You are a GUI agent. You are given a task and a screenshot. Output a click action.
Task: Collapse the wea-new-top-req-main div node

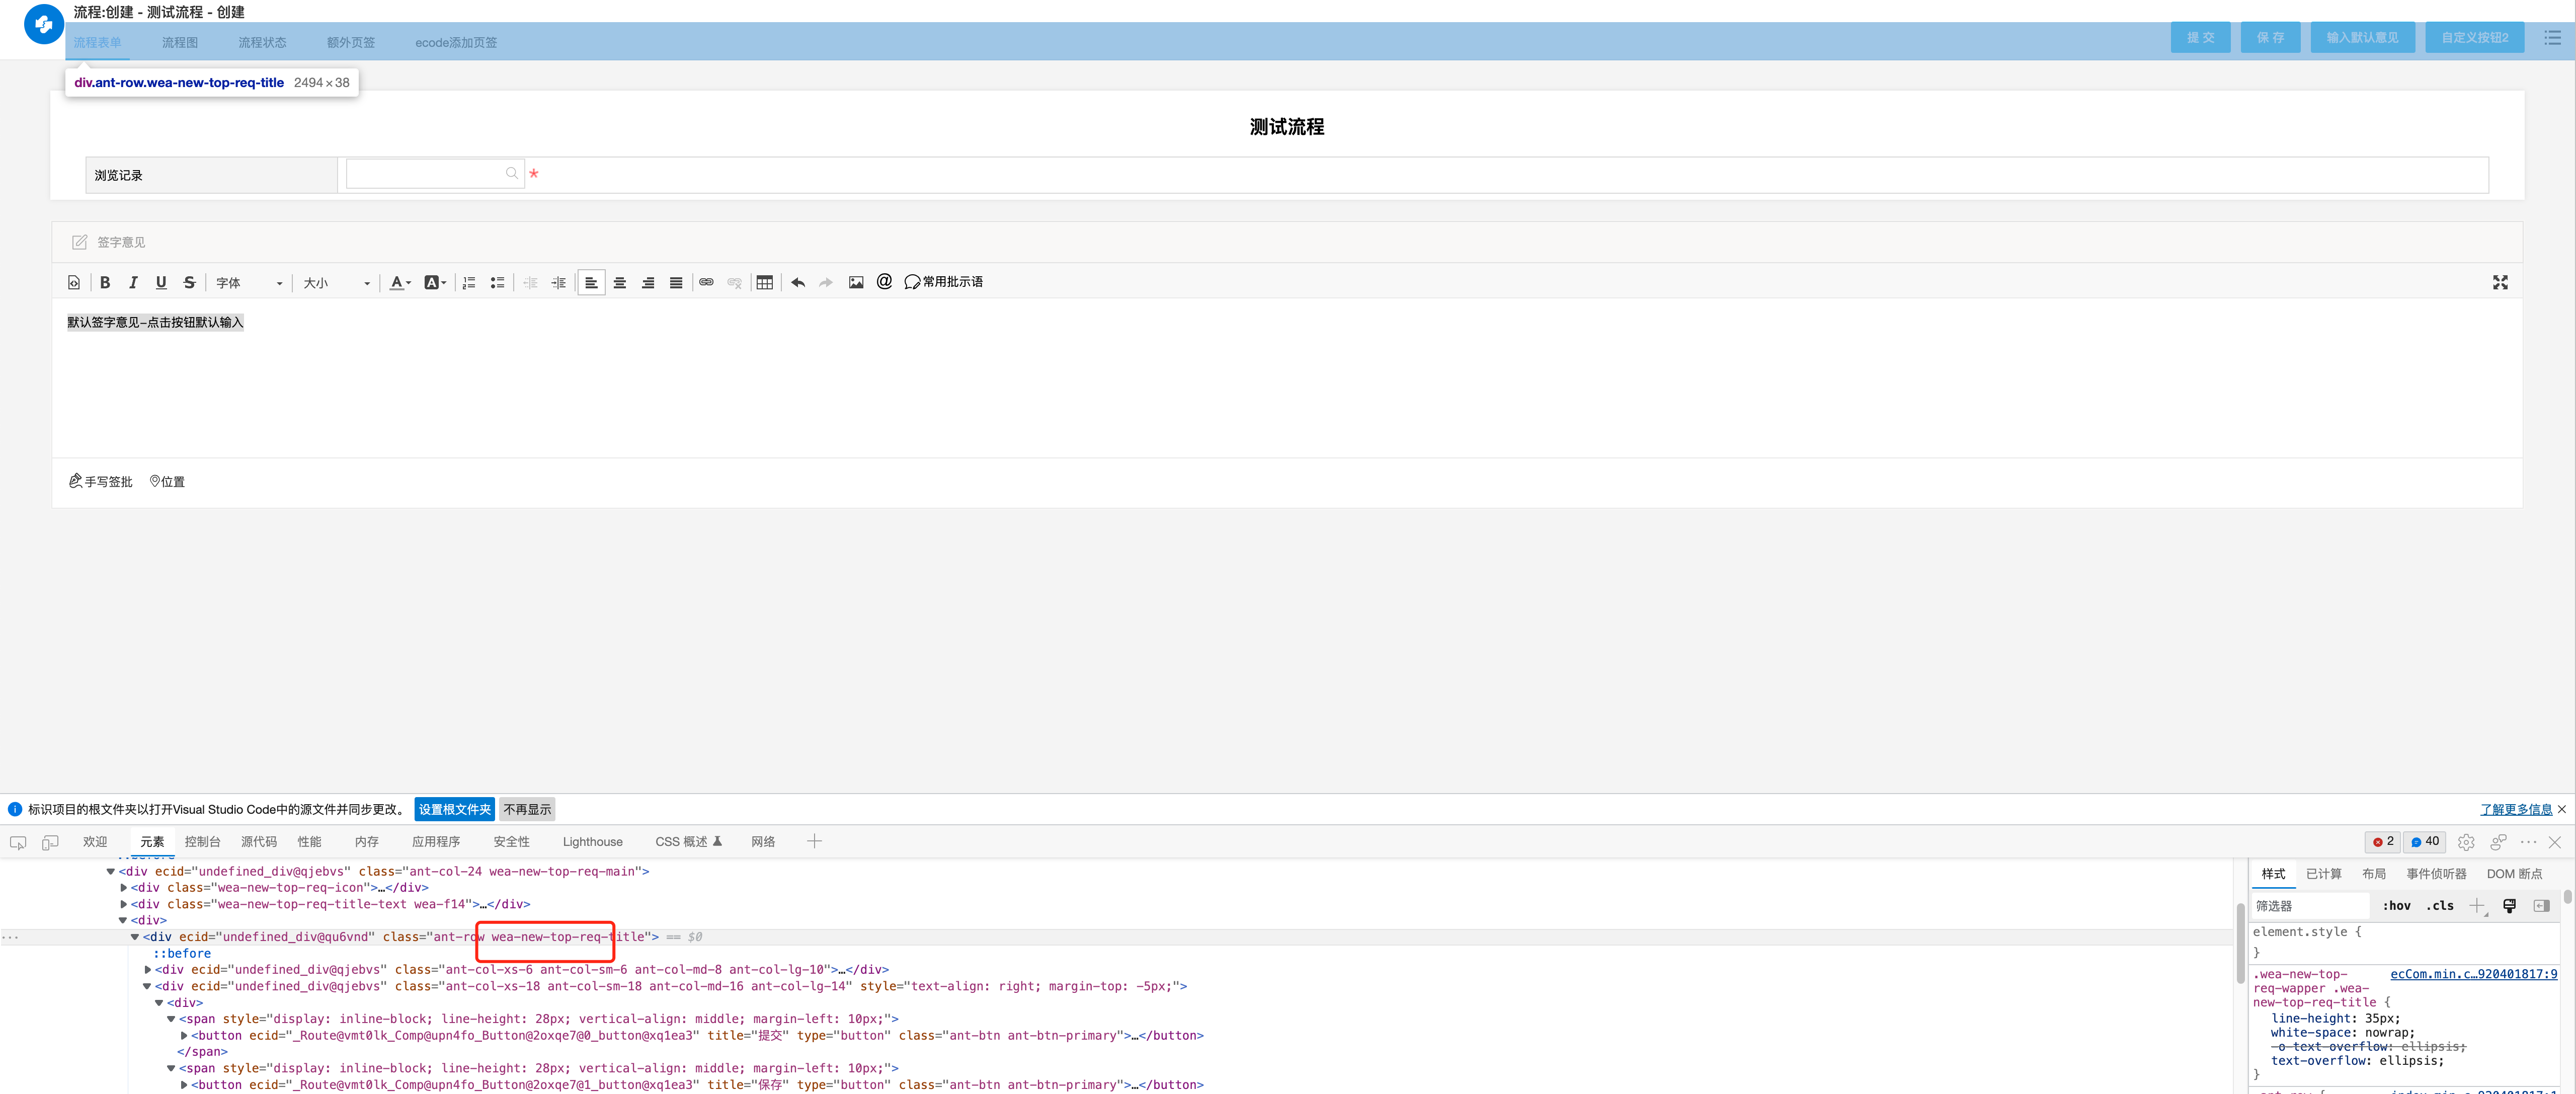111,873
